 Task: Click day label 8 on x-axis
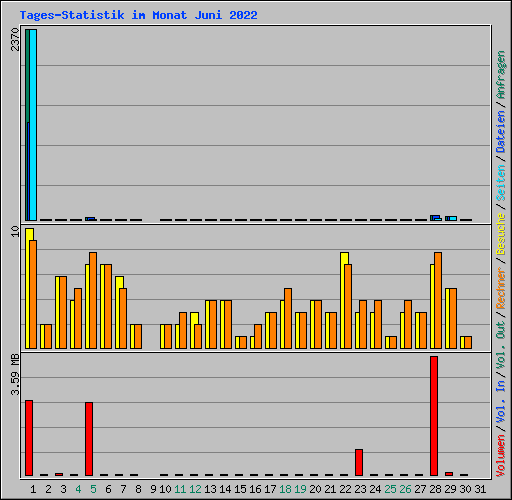click(x=138, y=489)
